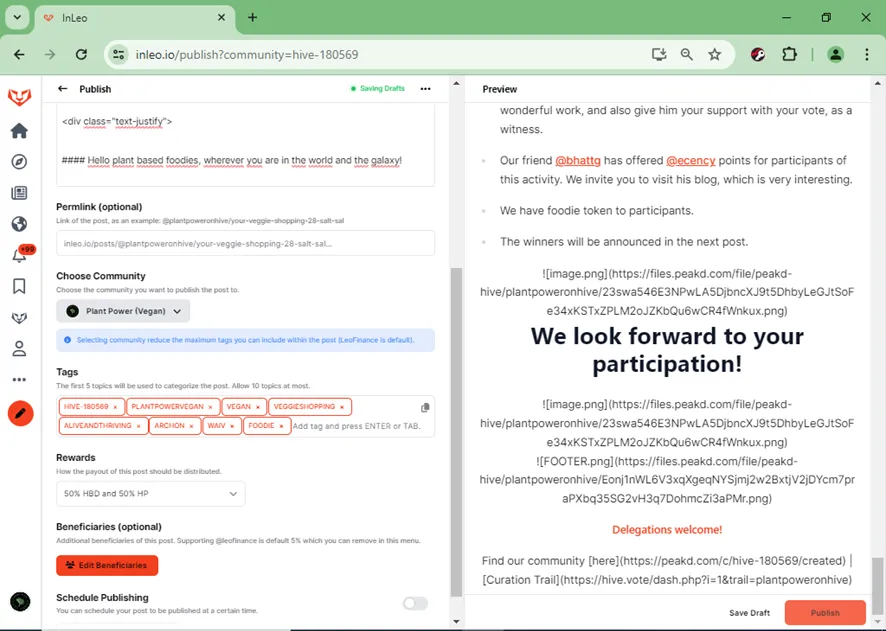Image resolution: width=886 pixels, height=631 pixels.
Task: Close the InLeo browser tab
Action: [222, 18]
